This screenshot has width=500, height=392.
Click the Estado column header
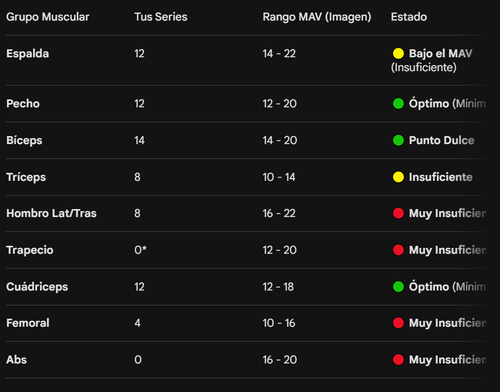click(x=409, y=17)
